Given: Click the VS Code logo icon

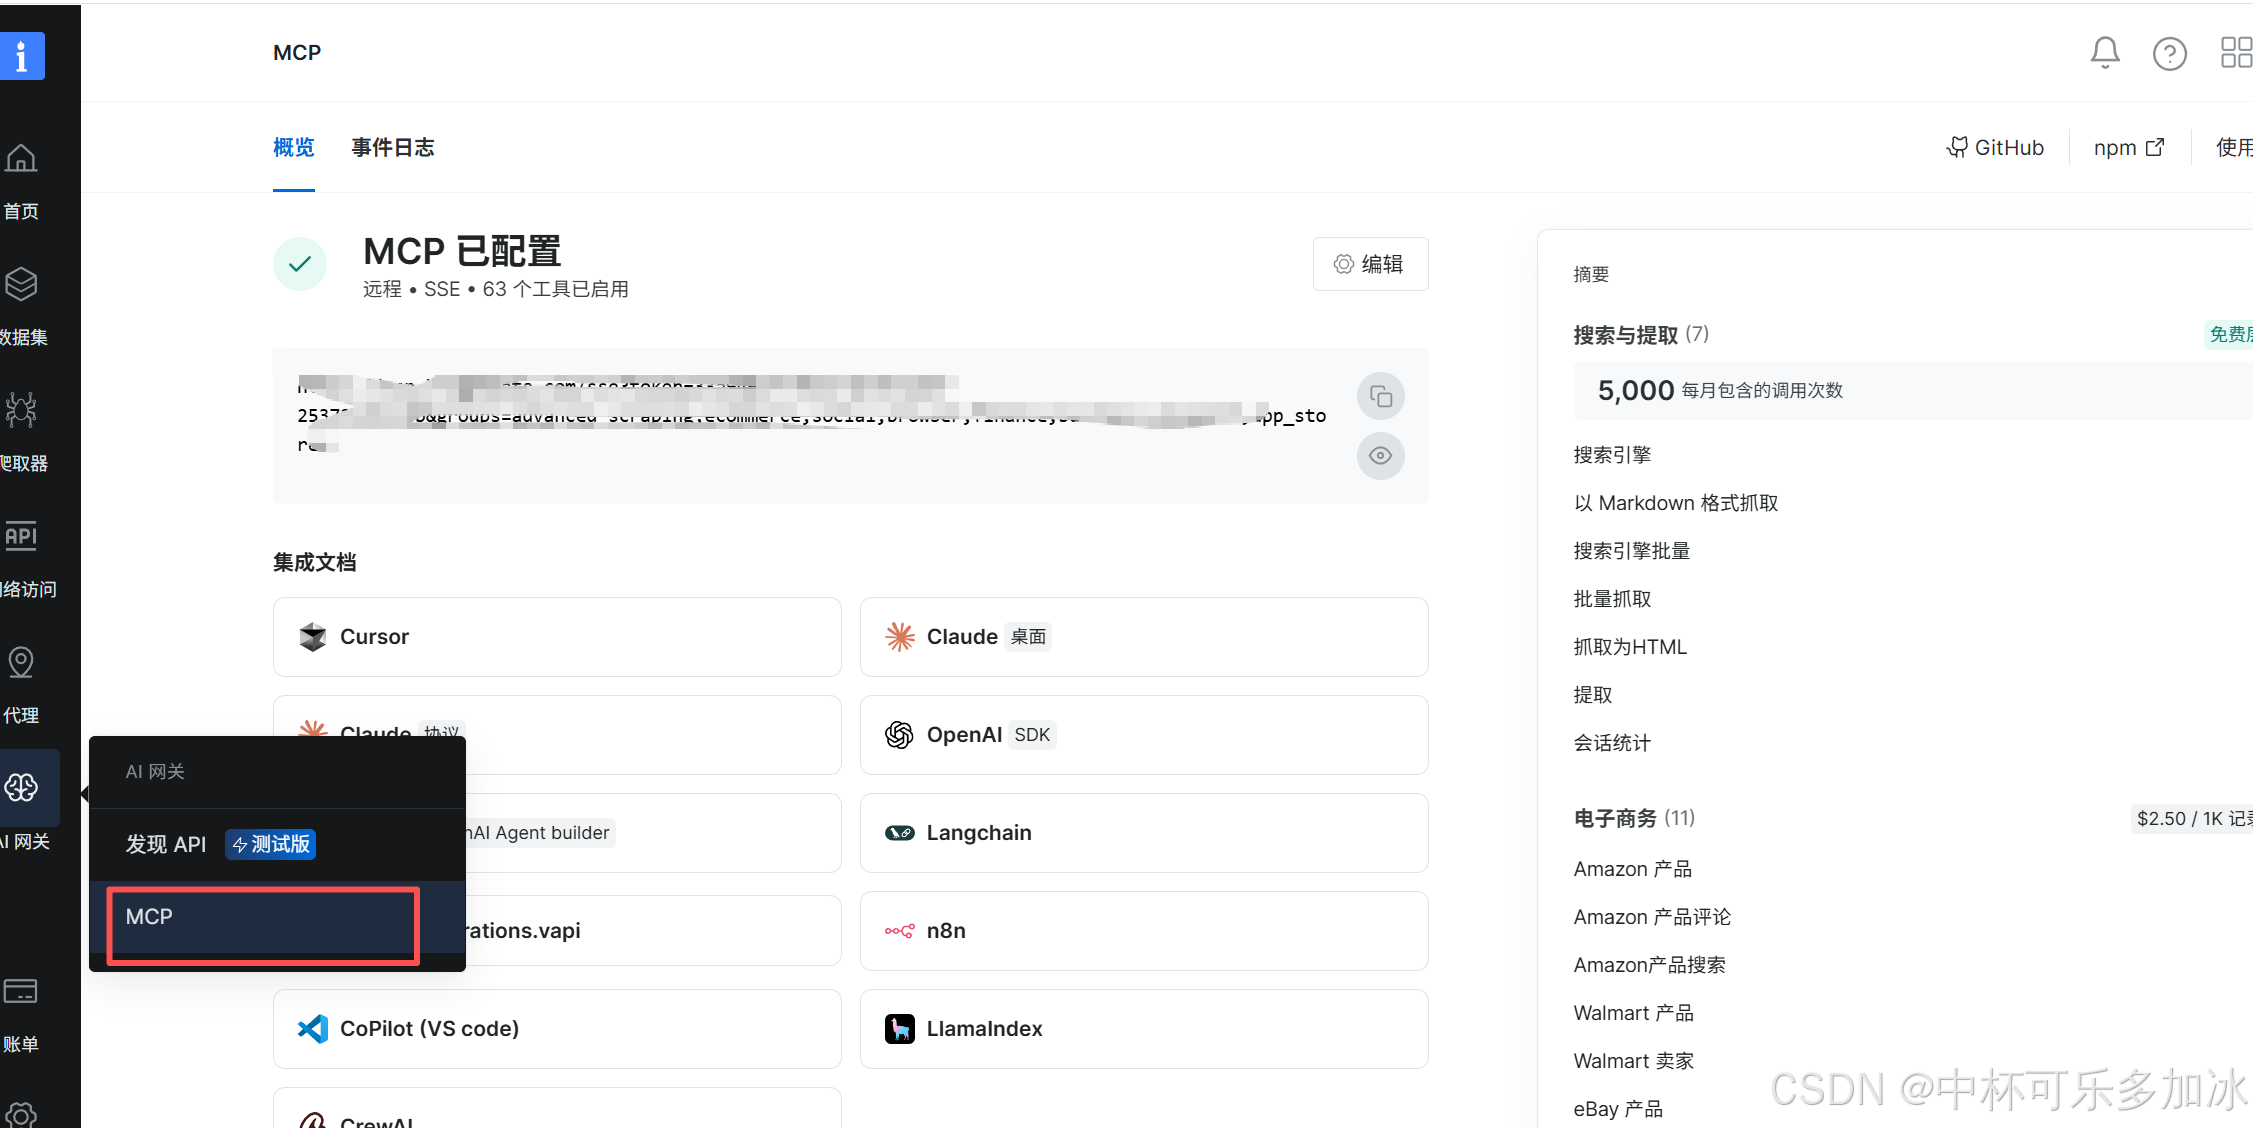Looking at the screenshot, I should coord(313,1029).
